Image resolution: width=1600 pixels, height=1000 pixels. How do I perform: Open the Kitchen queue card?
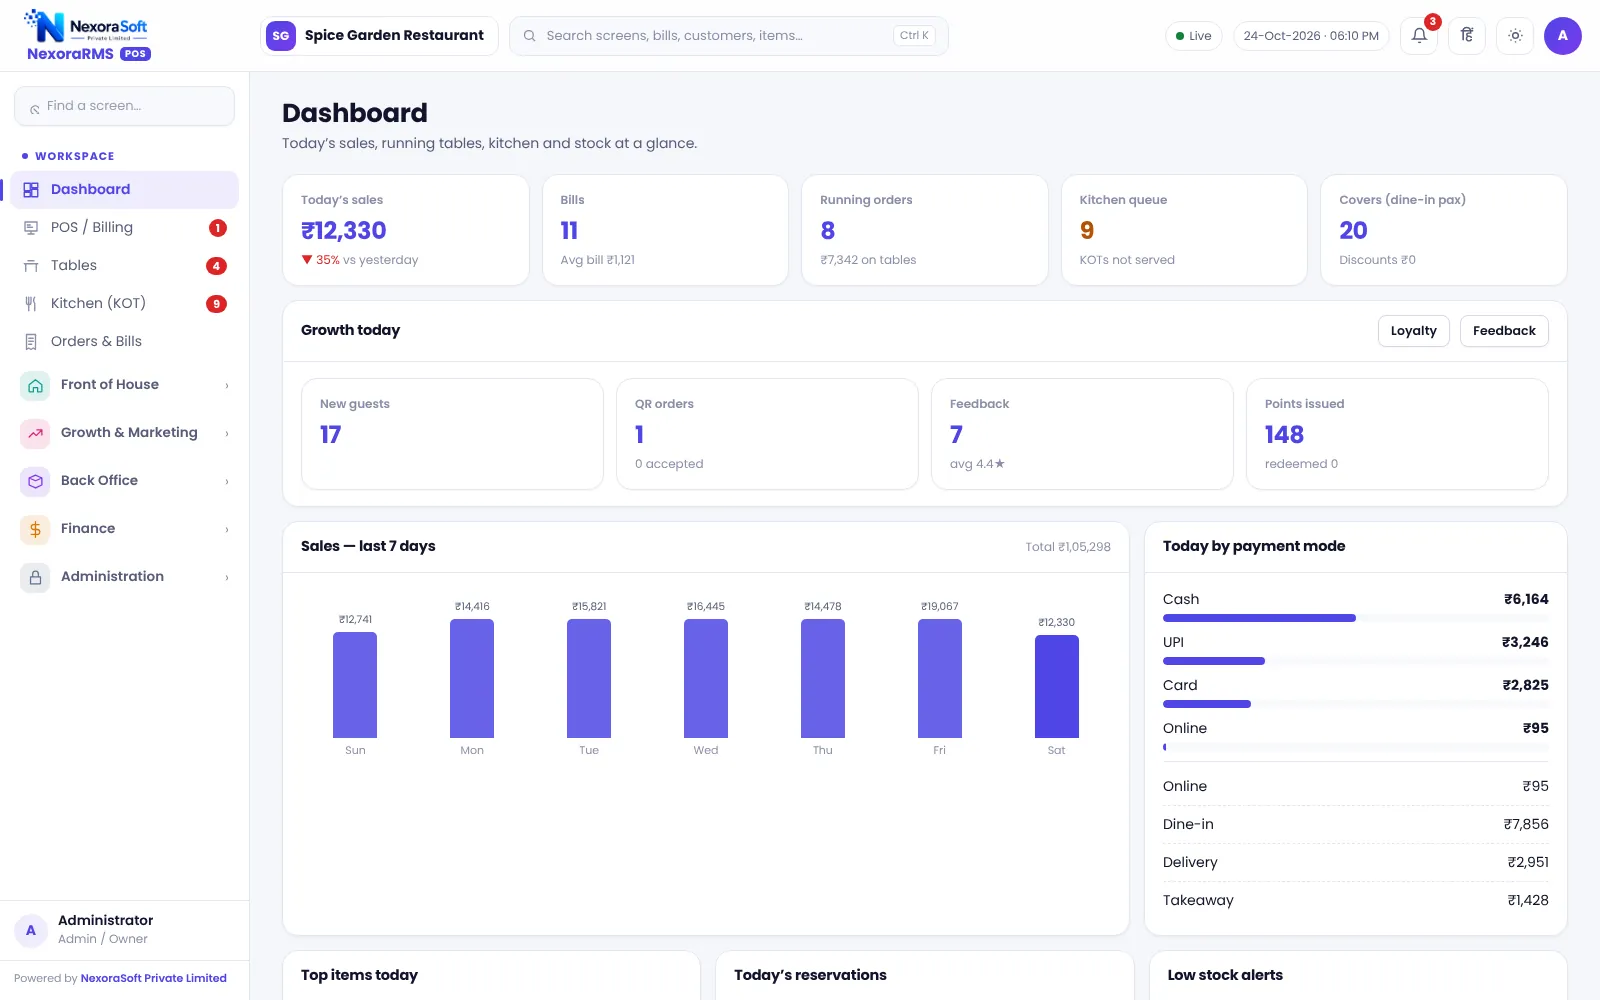(x=1184, y=230)
